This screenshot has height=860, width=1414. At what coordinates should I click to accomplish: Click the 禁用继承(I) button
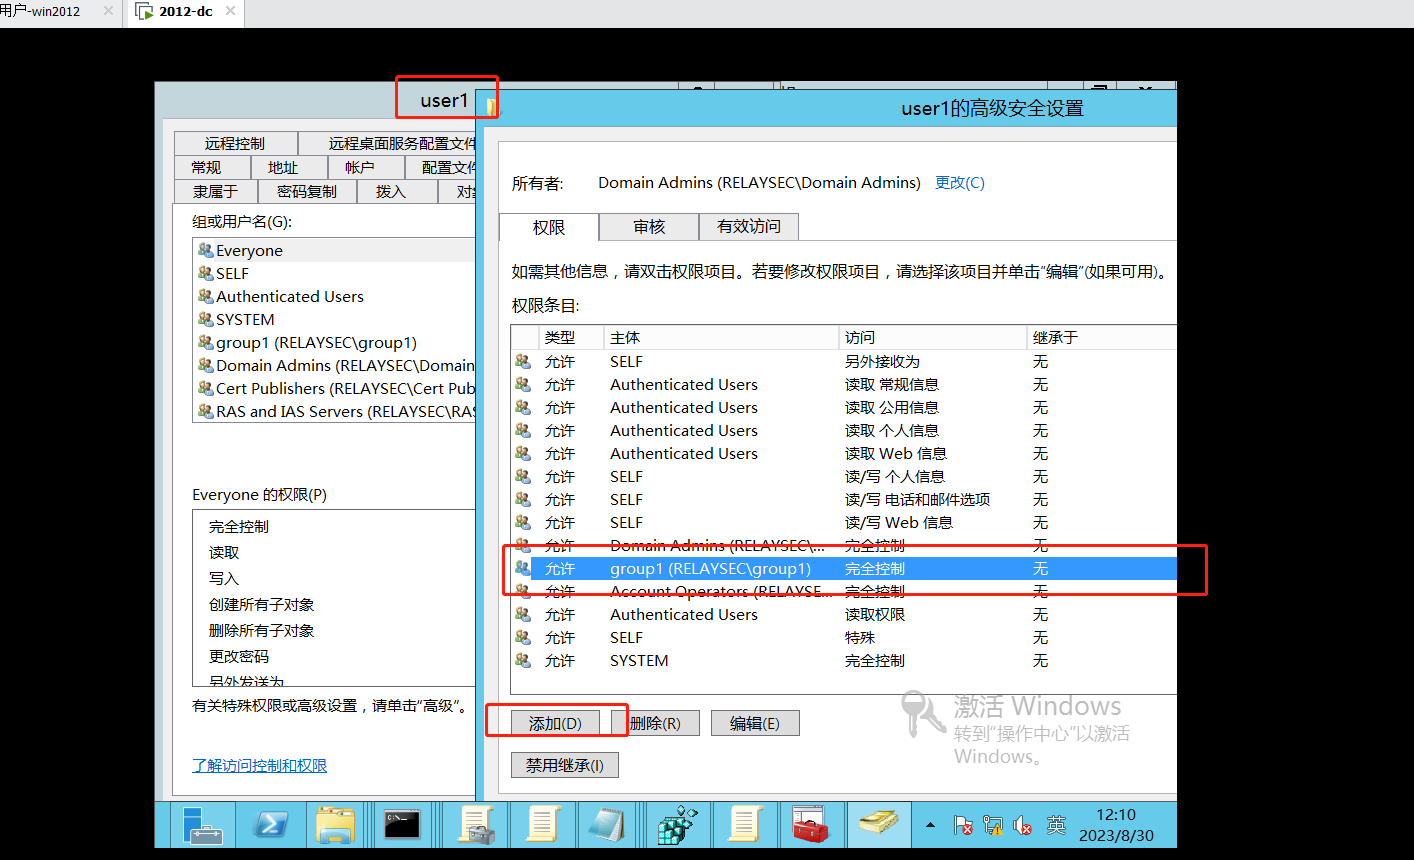pyautogui.click(x=565, y=765)
